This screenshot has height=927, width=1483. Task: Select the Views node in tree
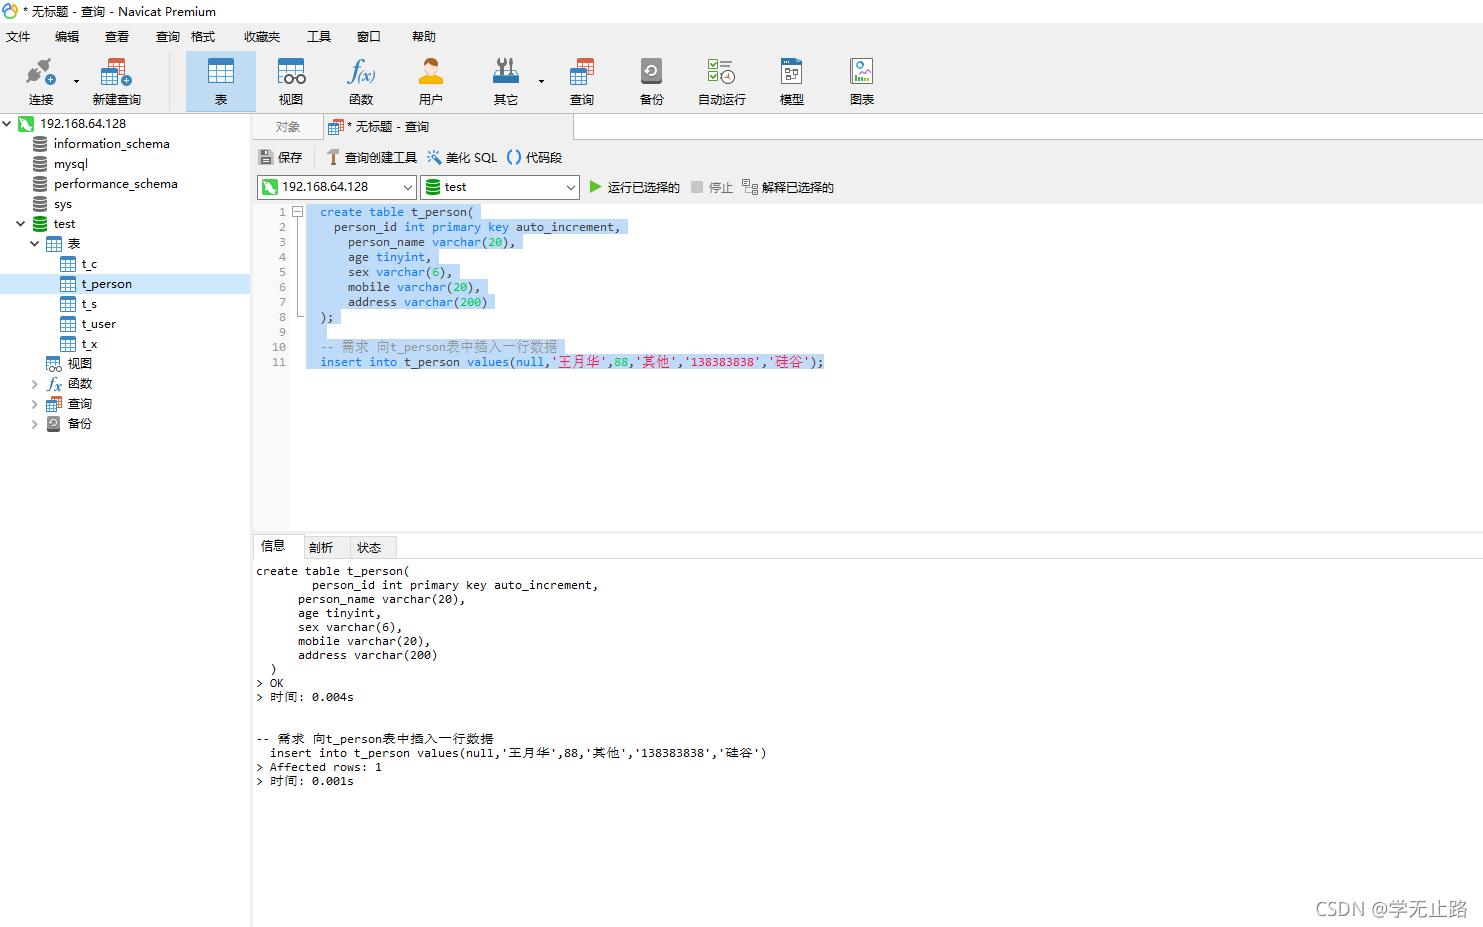pos(79,364)
